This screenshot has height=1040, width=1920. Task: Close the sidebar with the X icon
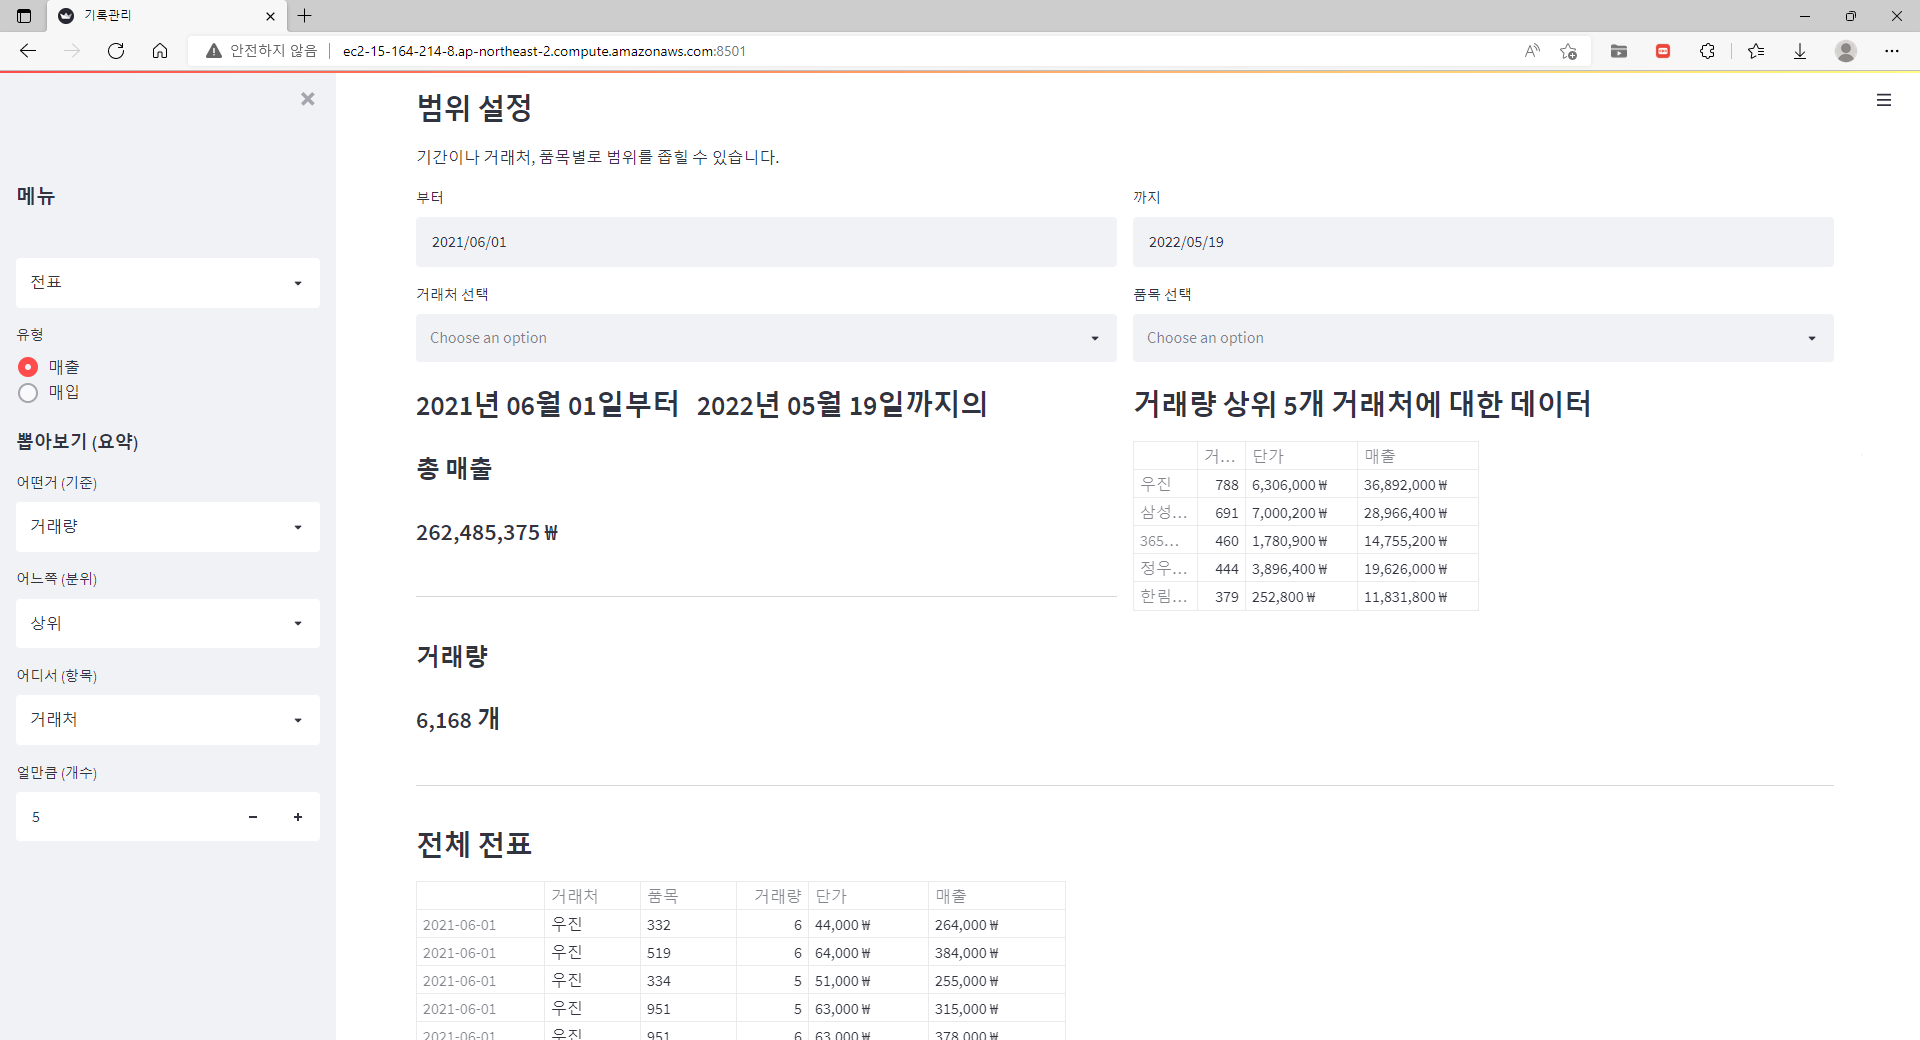[x=307, y=98]
